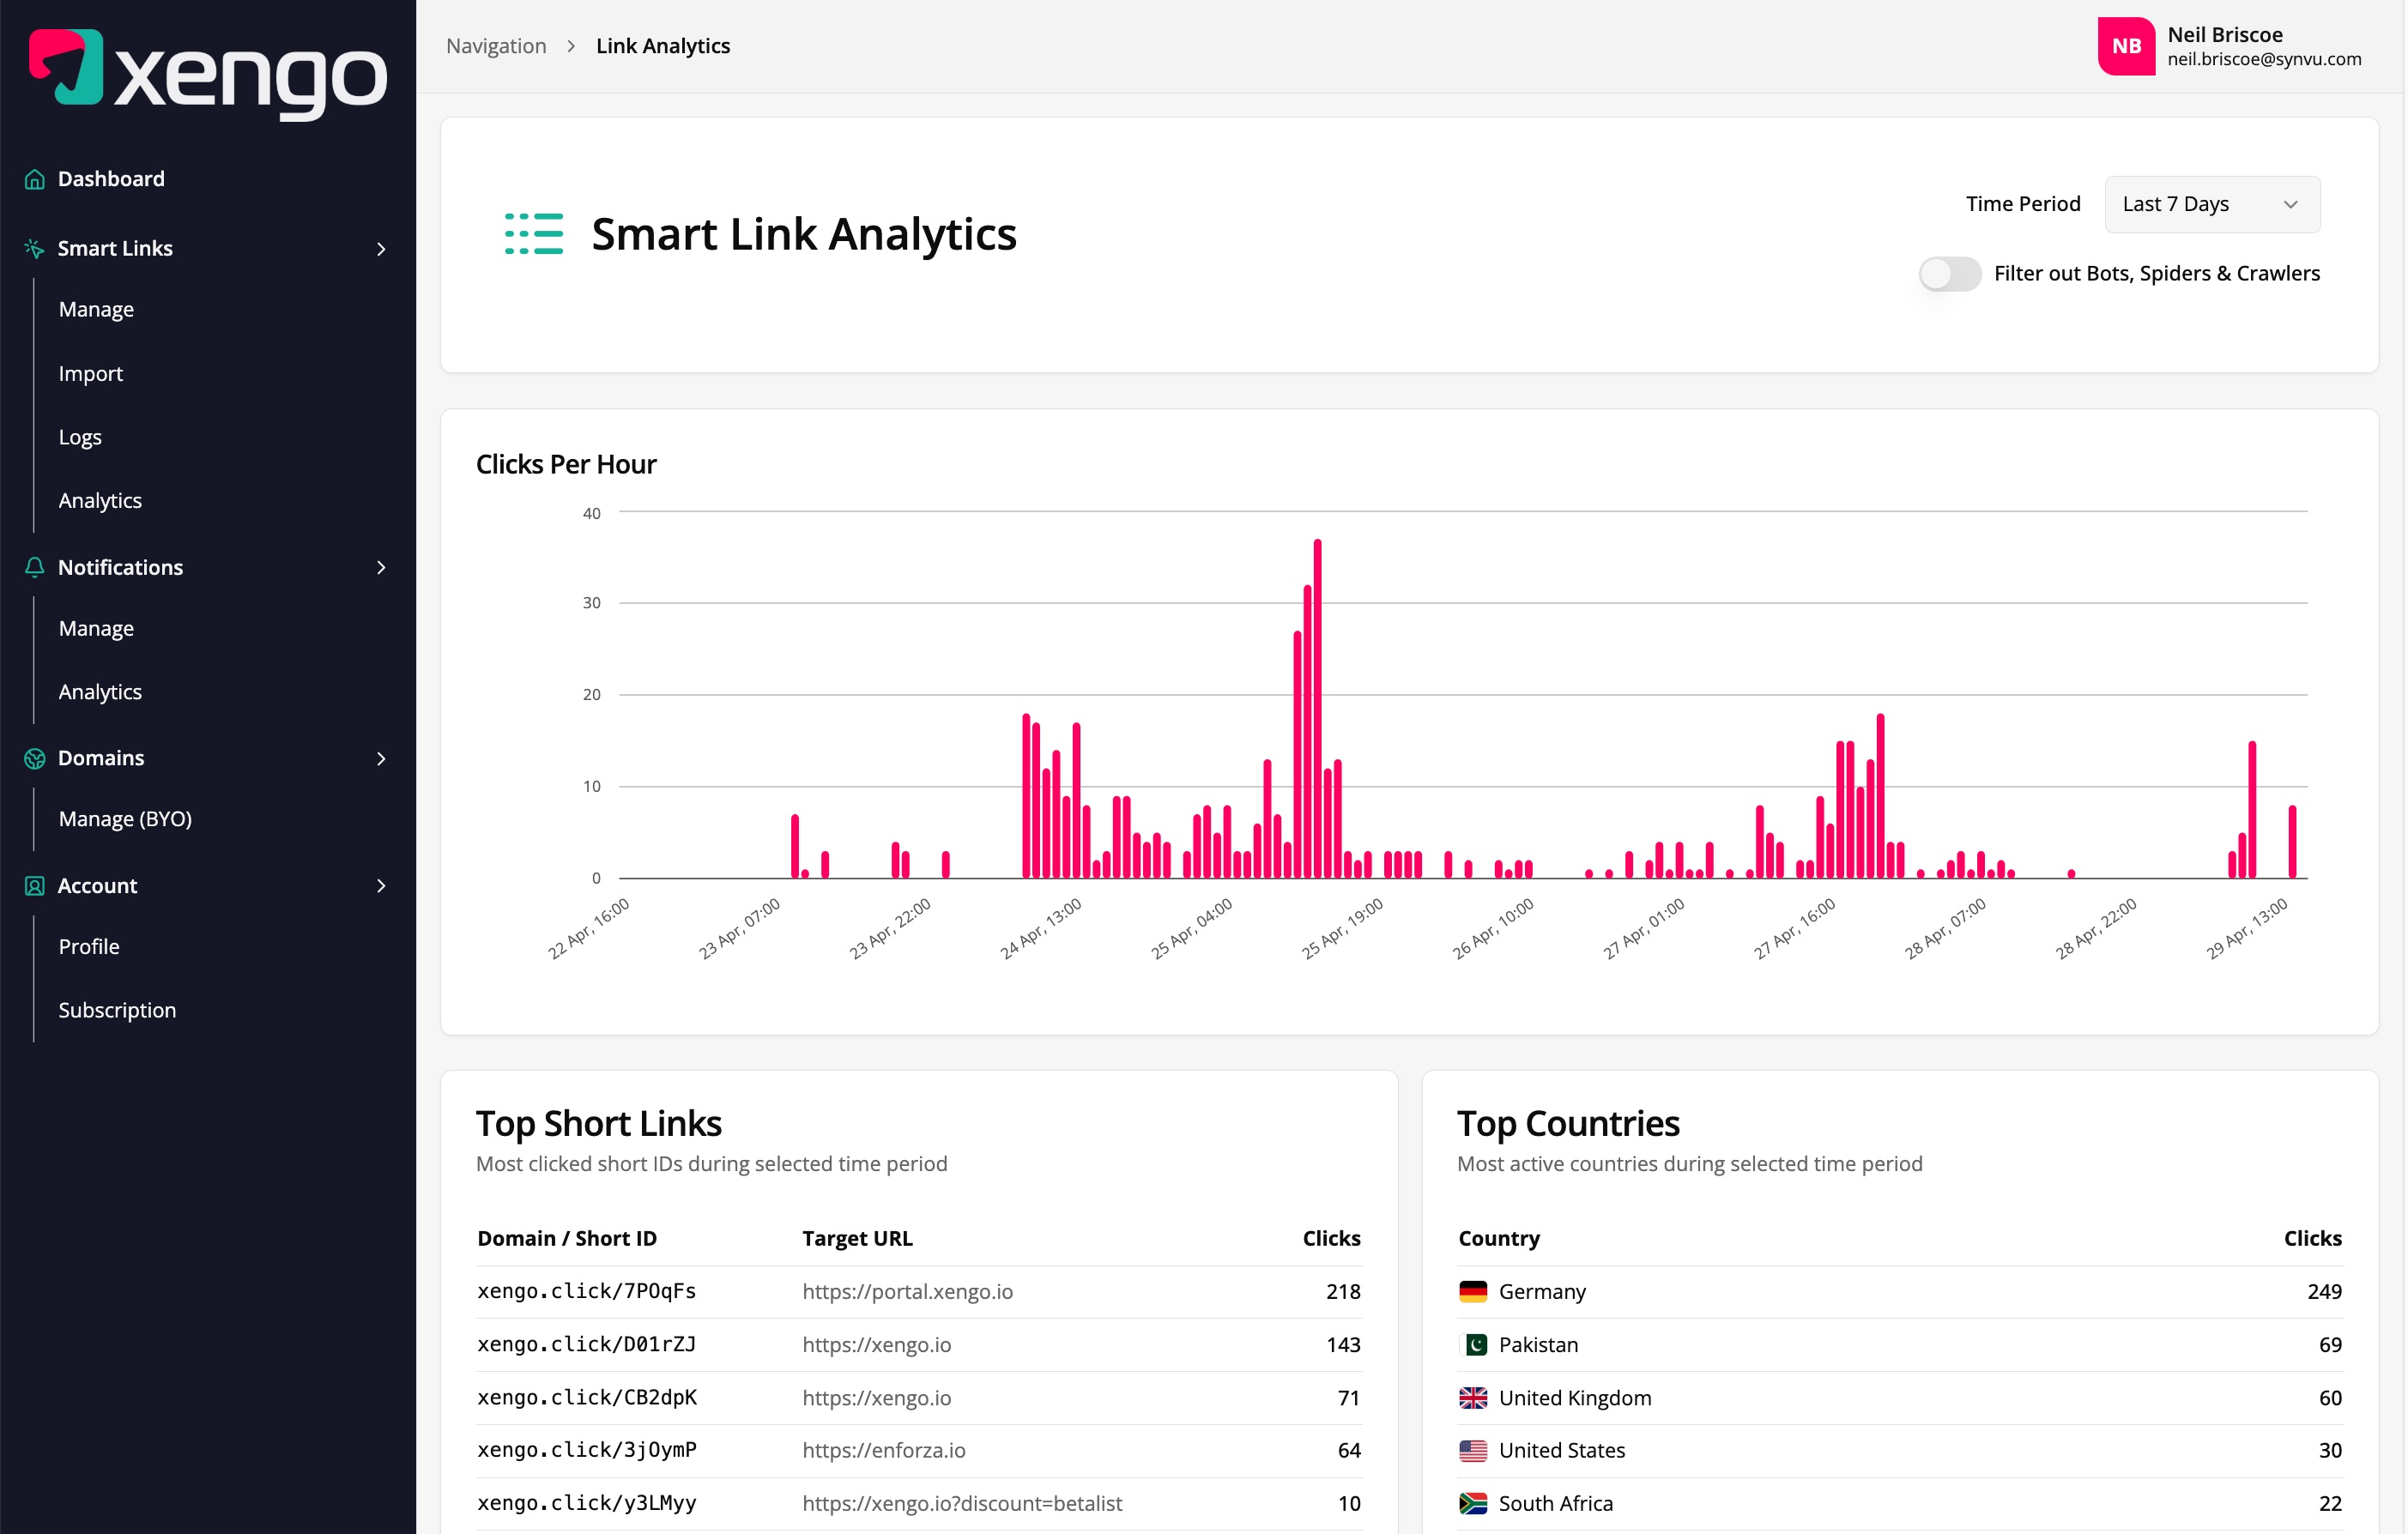Viewport: 2408px width, 1534px height.
Task: Collapse the Smart Links section chevron
Action: (x=381, y=249)
